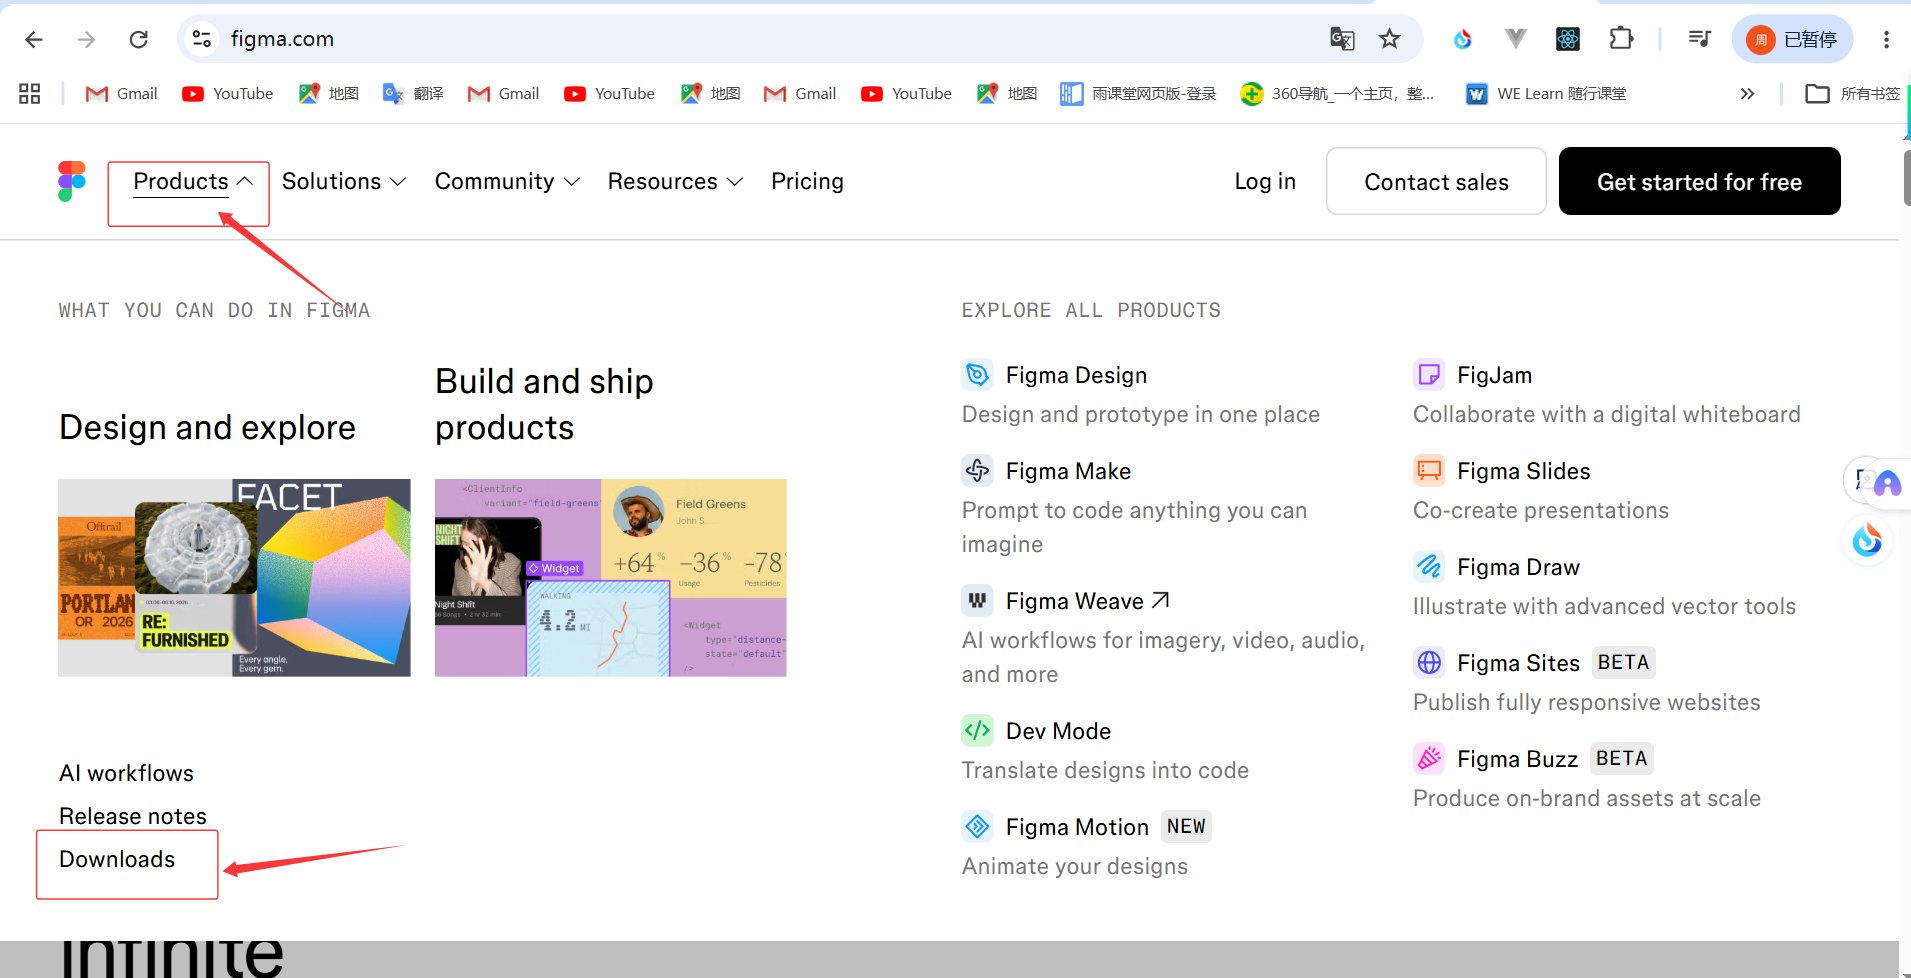Viewport: 1911px width, 978px height.
Task: View site information for figma.com
Action: pyautogui.click(x=202, y=39)
